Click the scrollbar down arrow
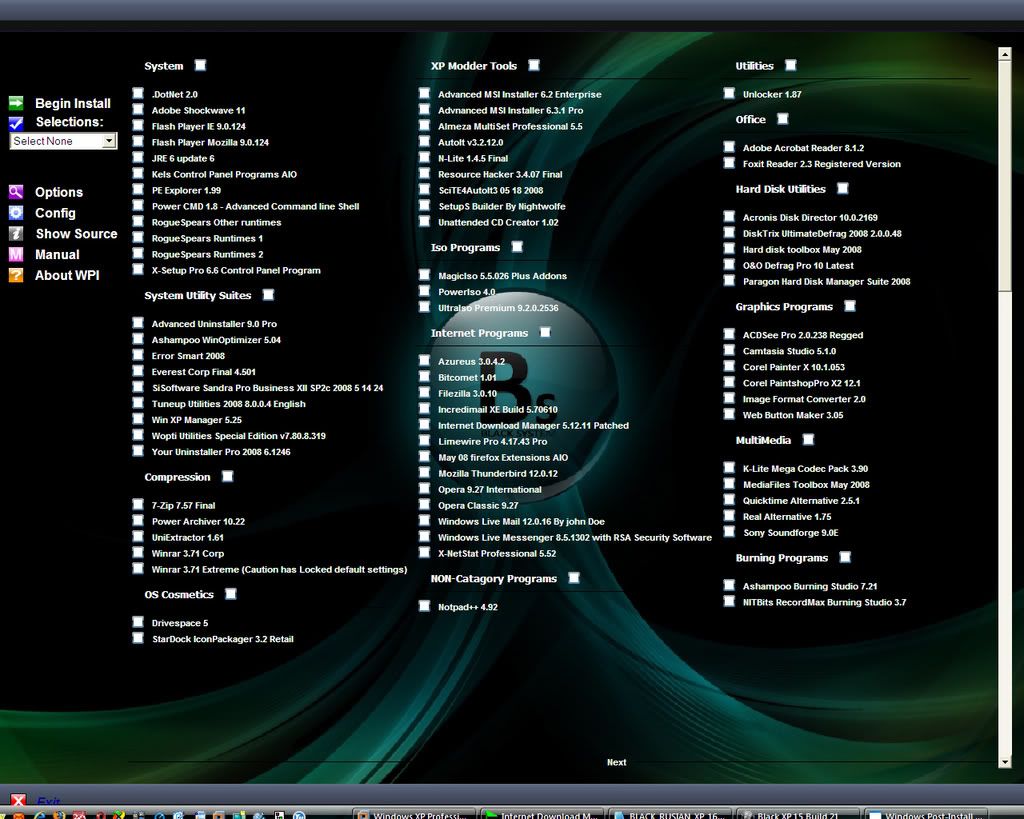 pos(1004,762)
